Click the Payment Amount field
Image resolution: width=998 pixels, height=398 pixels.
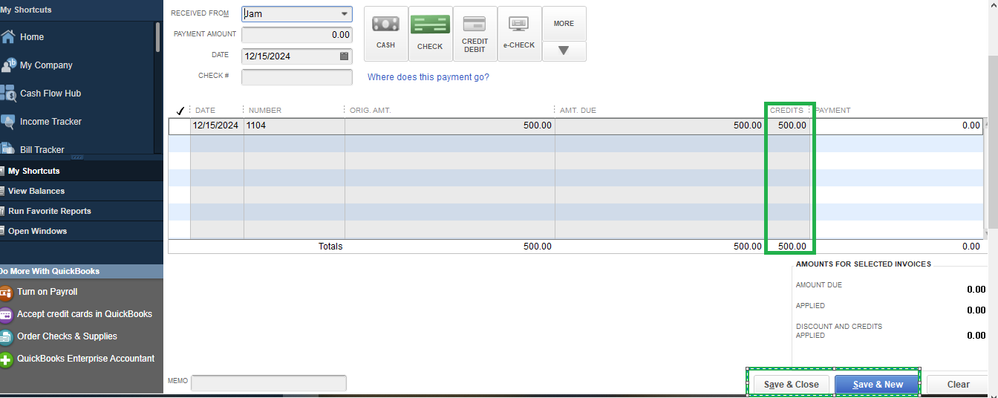pyautogui.click(x=297, y=35)
